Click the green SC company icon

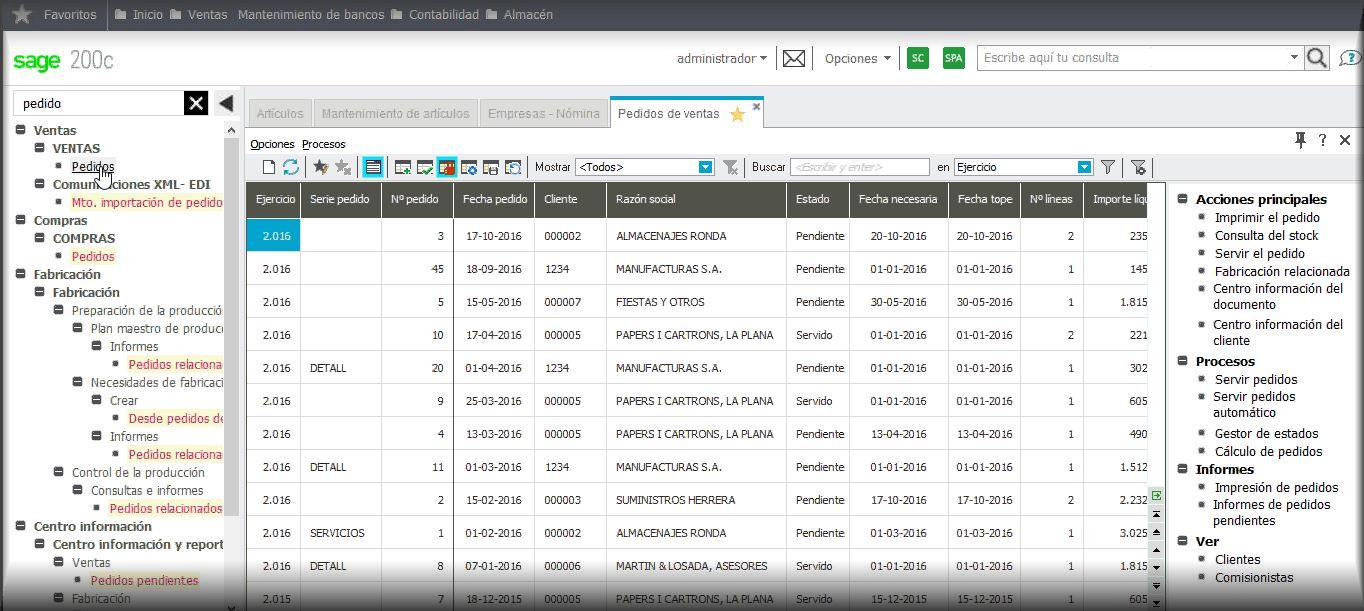[918, 58]
